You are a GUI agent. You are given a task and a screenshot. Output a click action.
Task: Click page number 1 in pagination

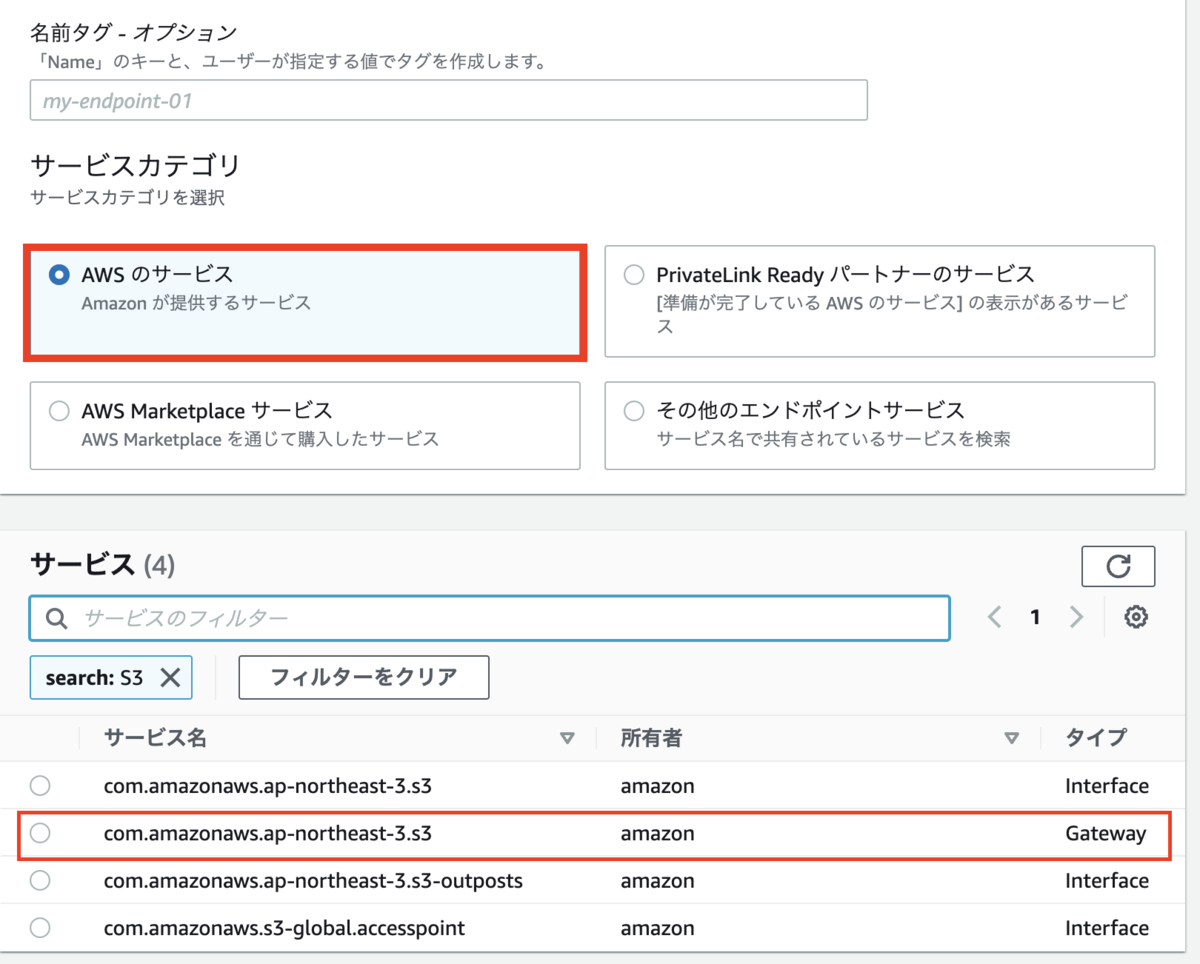pyautogui.click(x=1035, y=617)
